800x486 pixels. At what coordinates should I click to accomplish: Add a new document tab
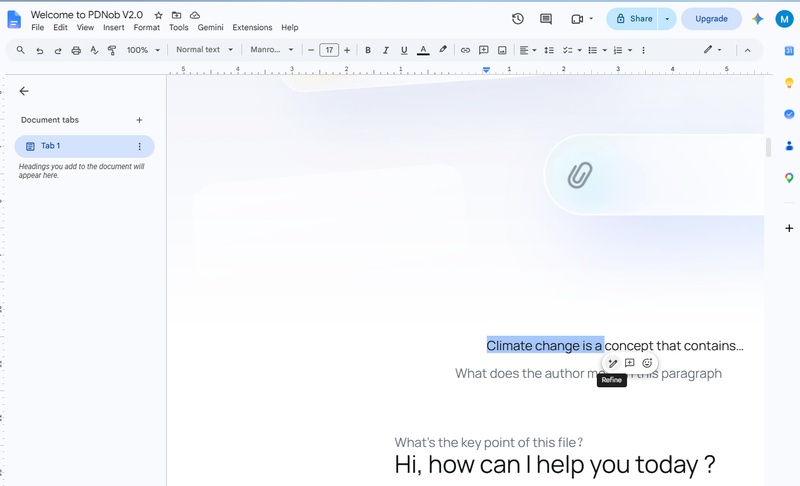139,120
